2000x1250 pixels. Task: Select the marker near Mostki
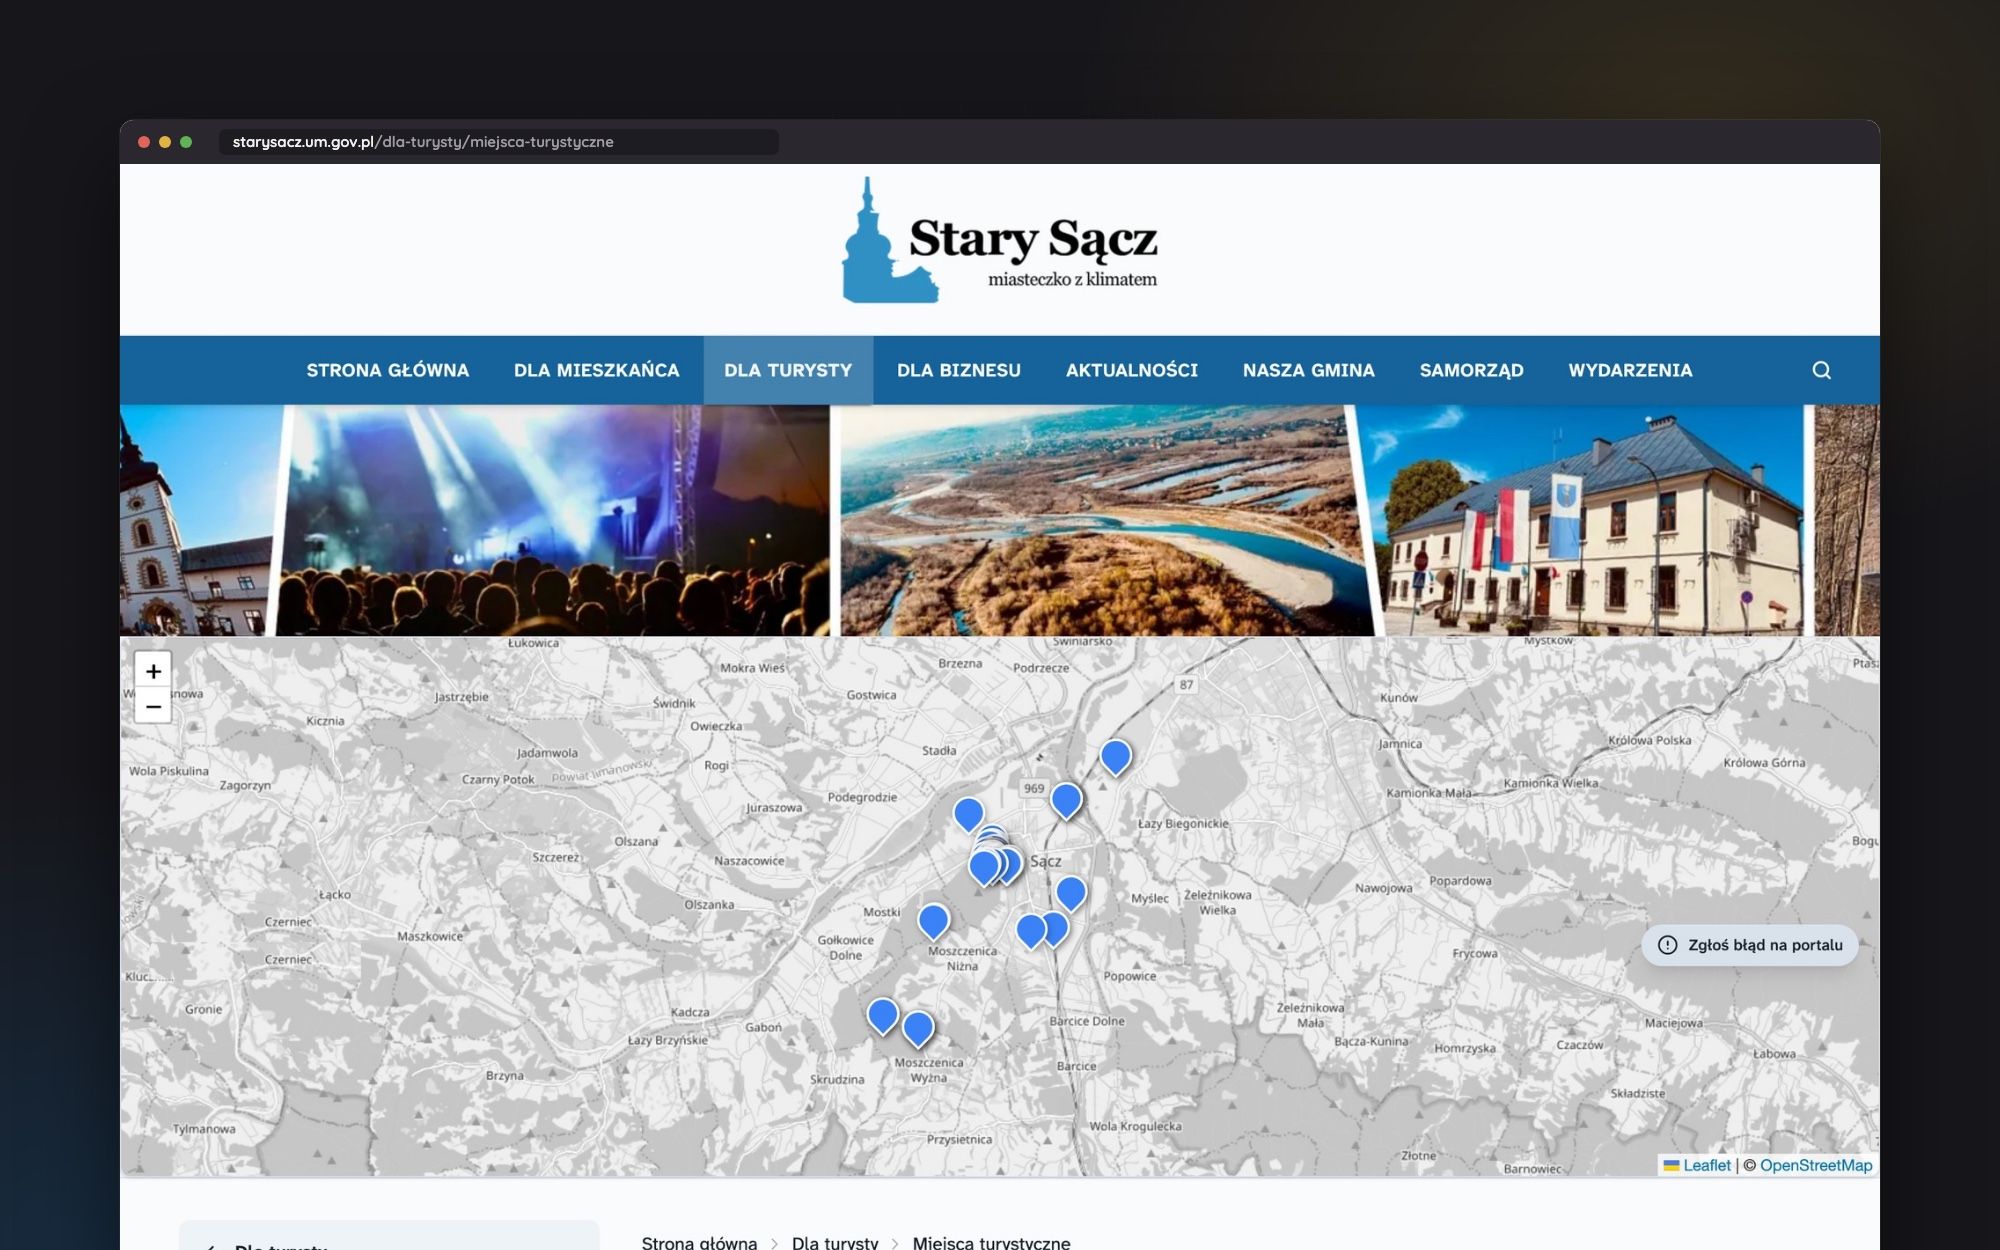[x=933, y=920]
